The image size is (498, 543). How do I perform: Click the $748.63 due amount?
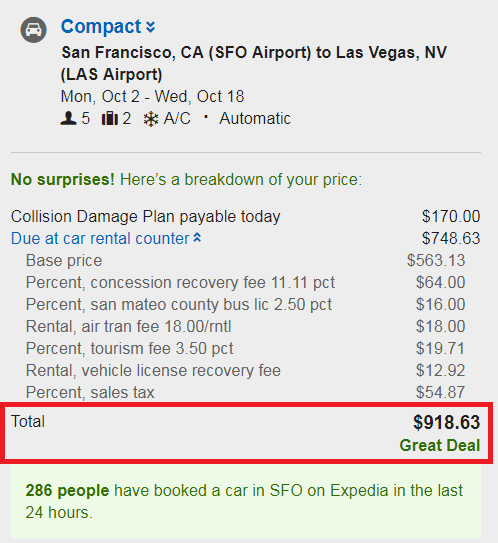pyautogui.click(x=451, y=238)
